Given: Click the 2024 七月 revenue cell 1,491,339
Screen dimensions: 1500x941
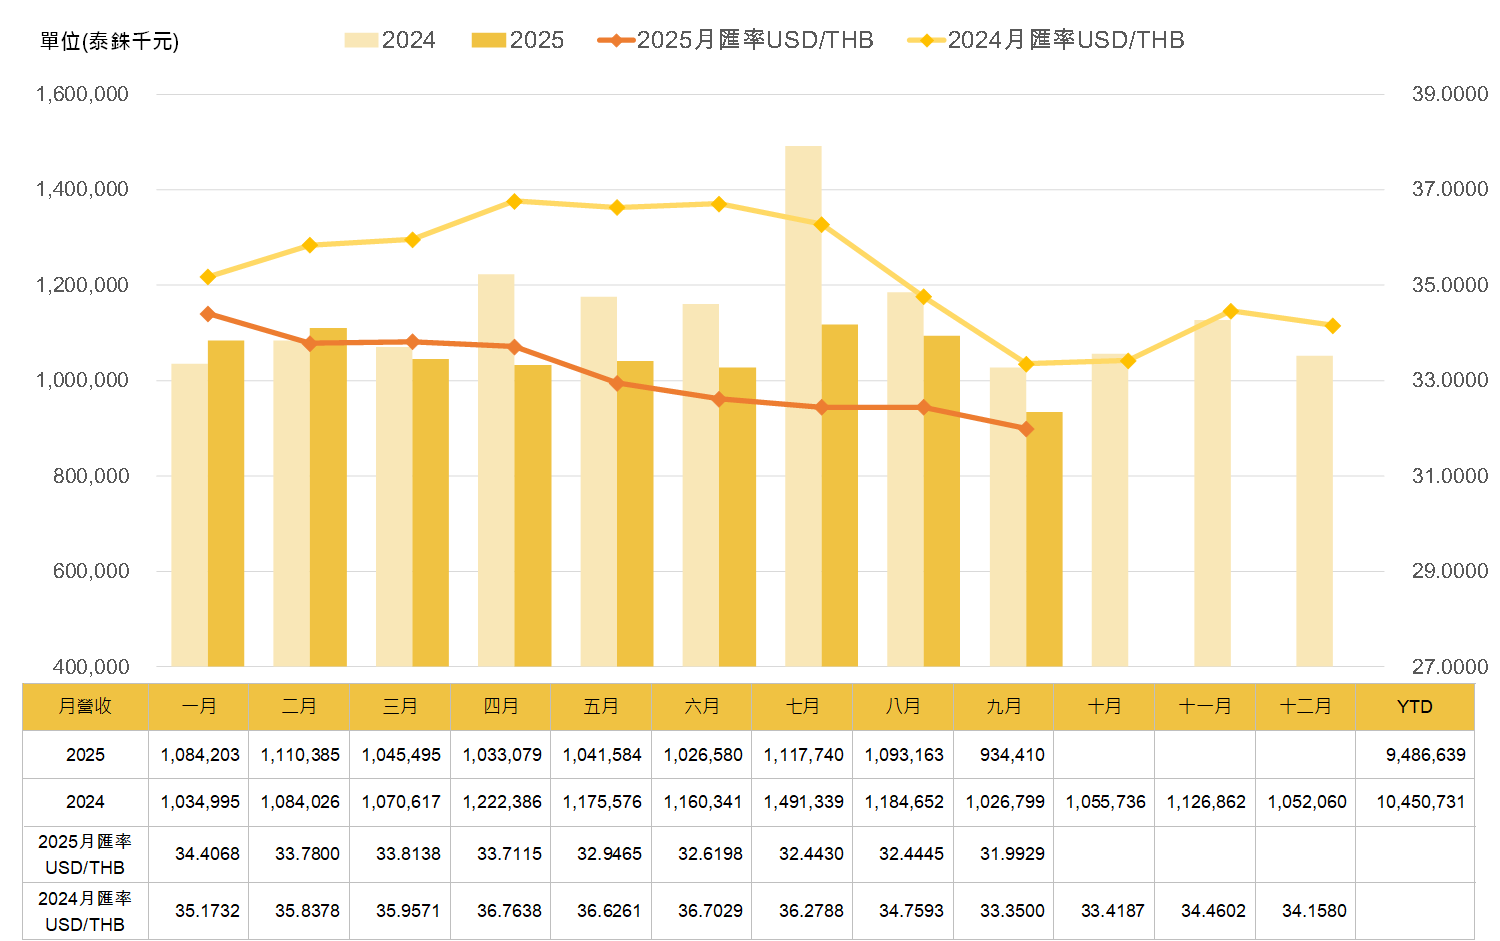Looking at the screenshot, I should click(803, 802).
